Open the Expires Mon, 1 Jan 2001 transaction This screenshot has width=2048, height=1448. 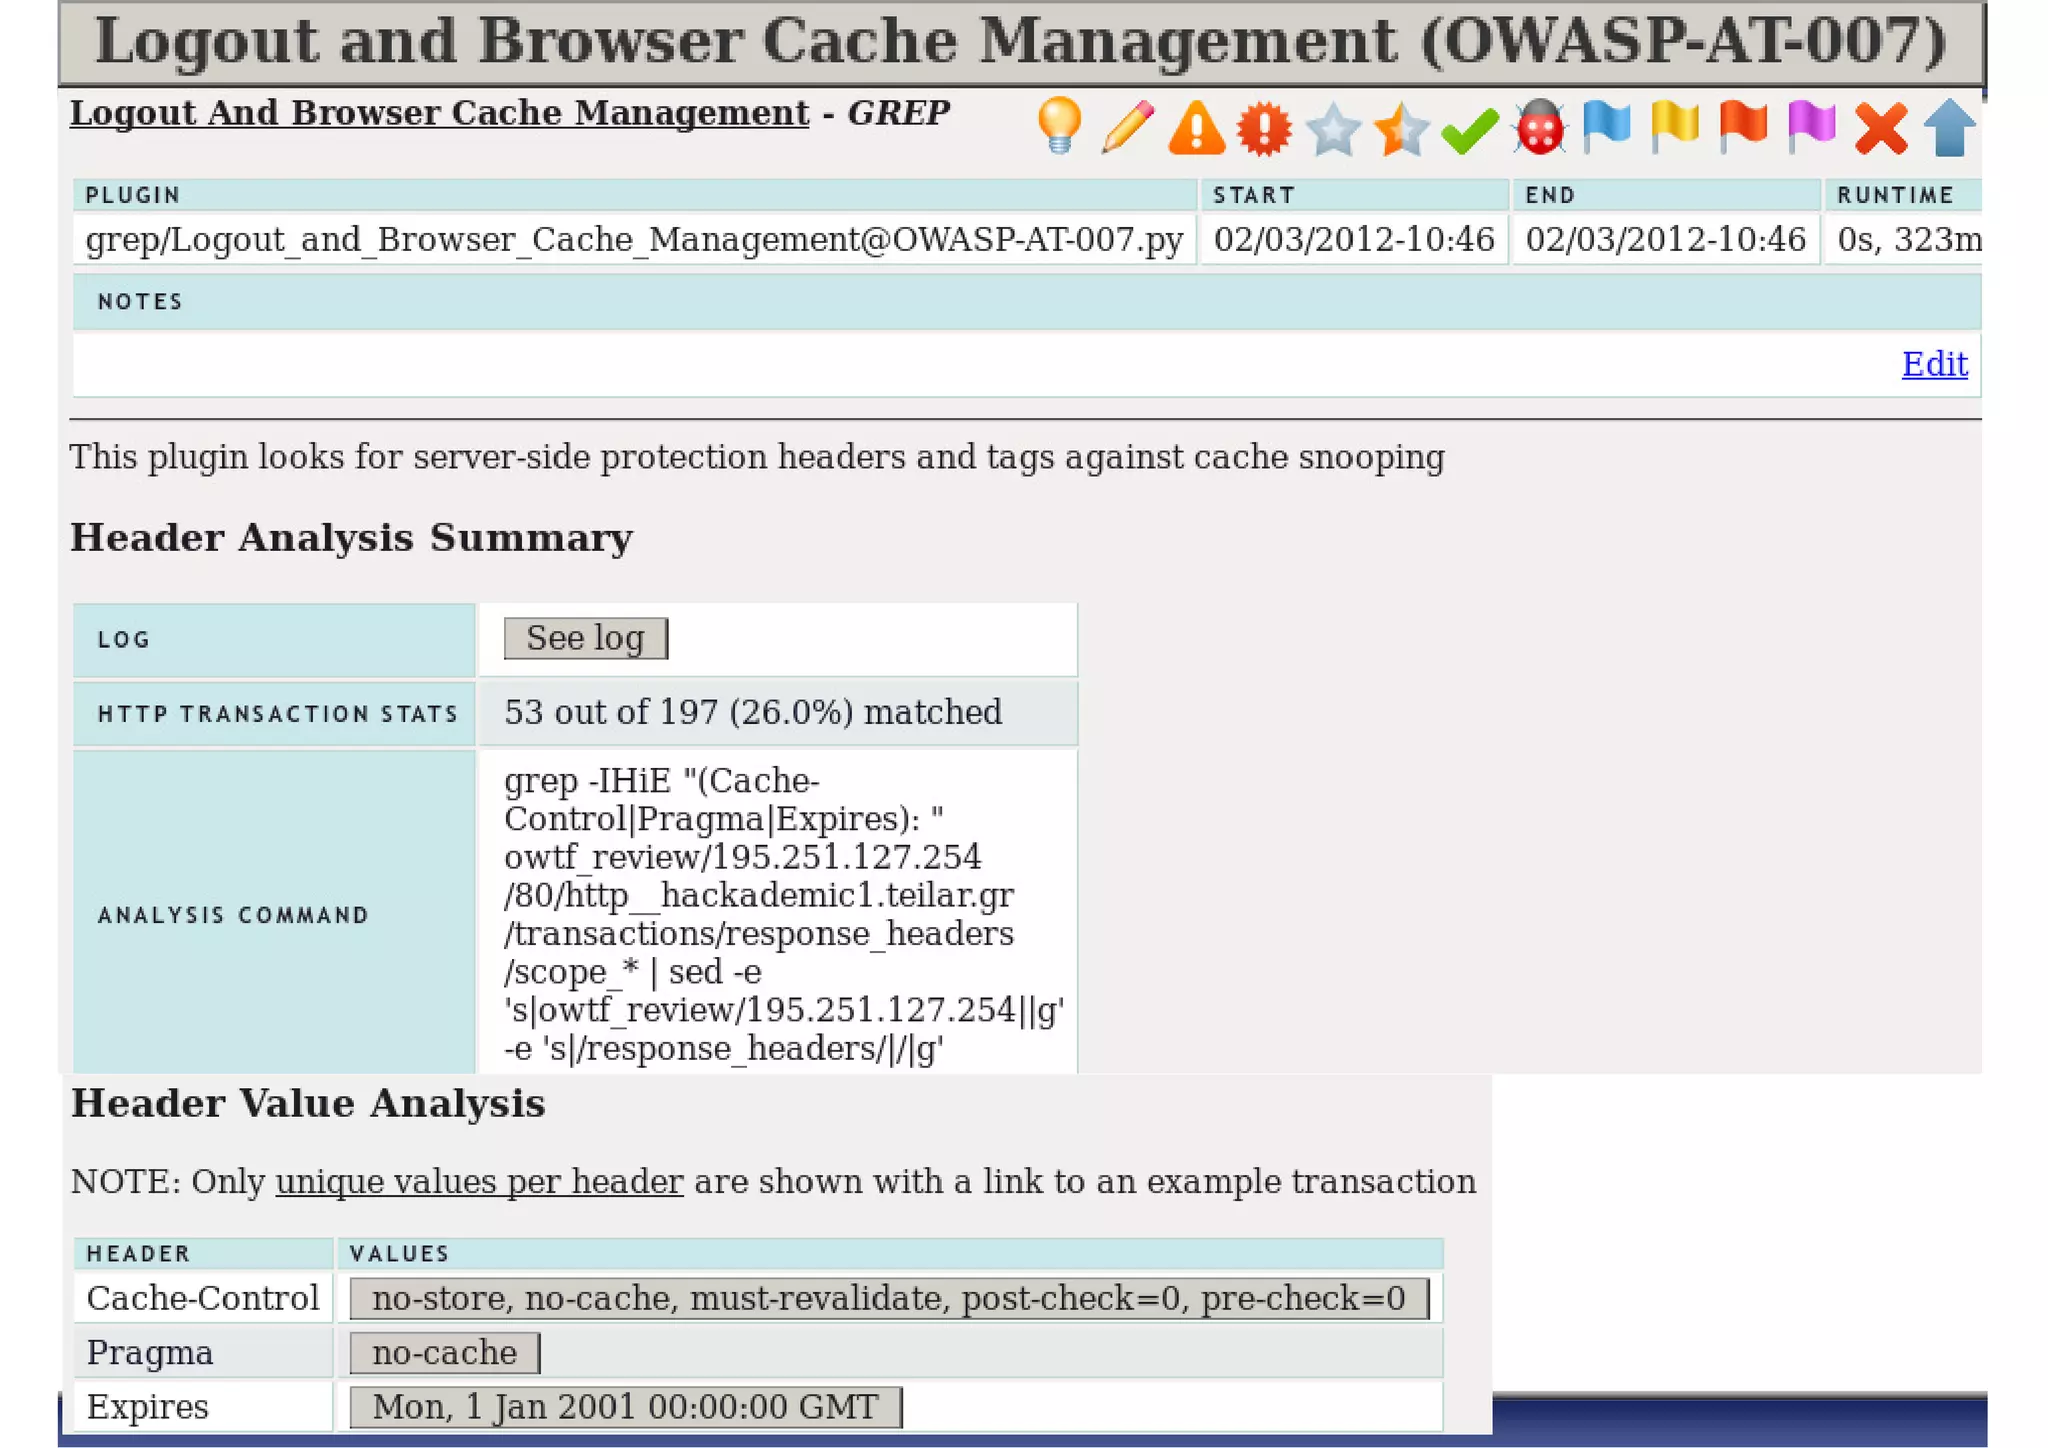(625, 1406)
